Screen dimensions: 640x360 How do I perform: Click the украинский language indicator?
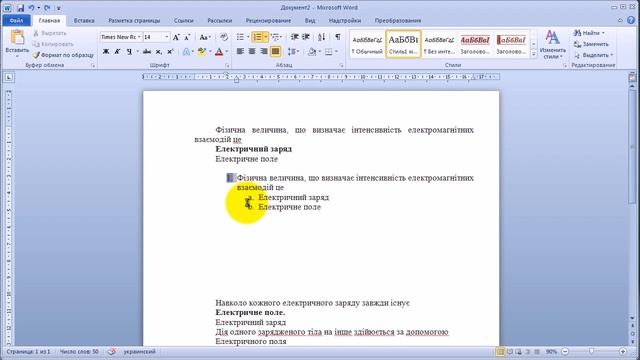pyautogui.click(x=139, y=351)
